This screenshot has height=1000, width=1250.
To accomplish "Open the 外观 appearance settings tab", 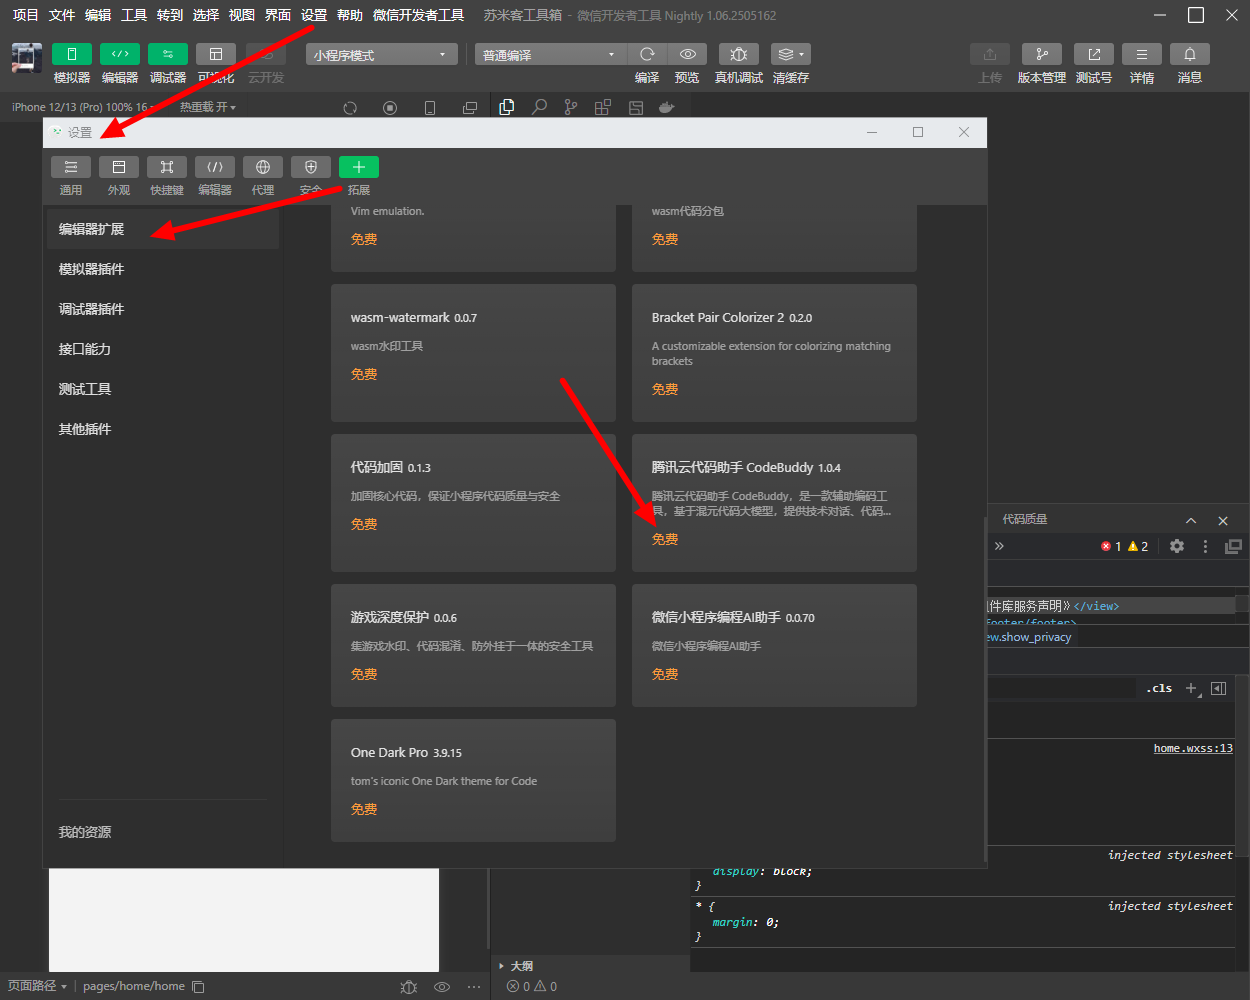I will point(119,167).
